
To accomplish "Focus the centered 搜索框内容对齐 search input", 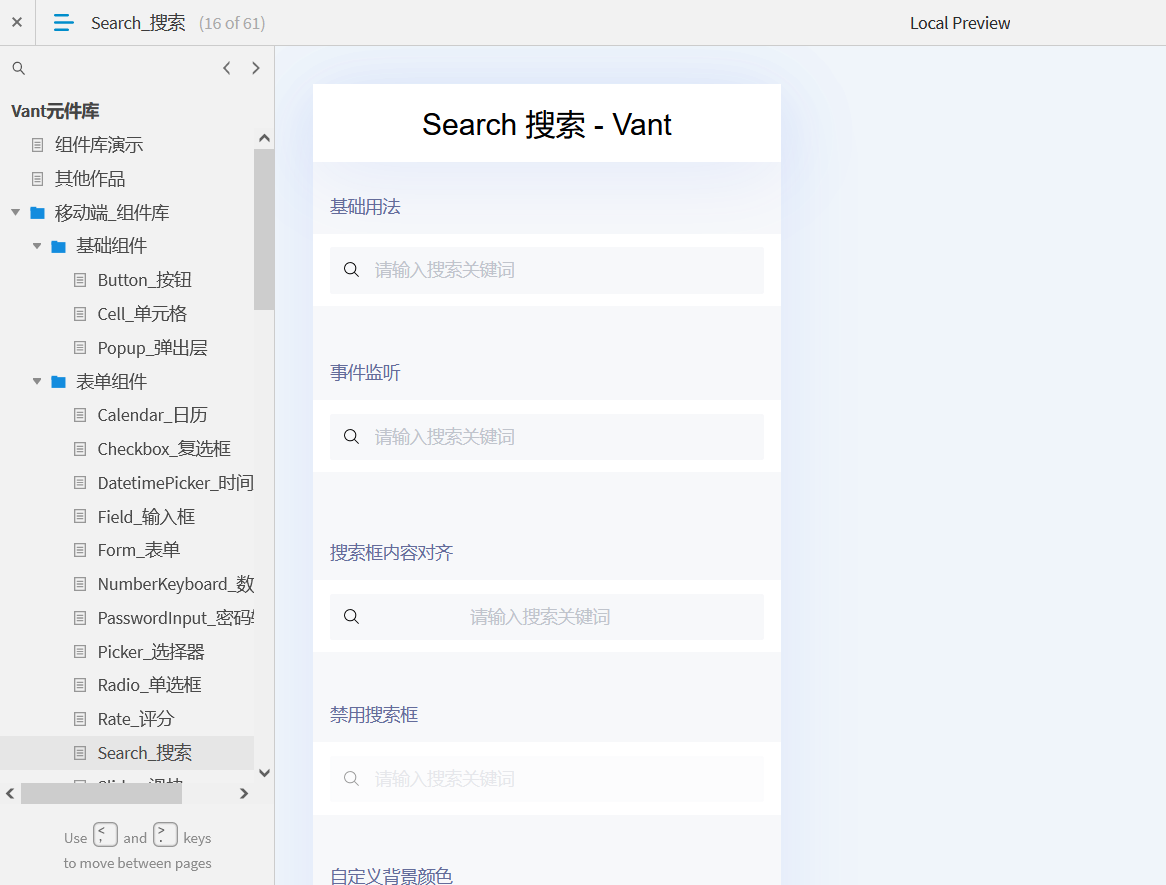I will point(547,617).
